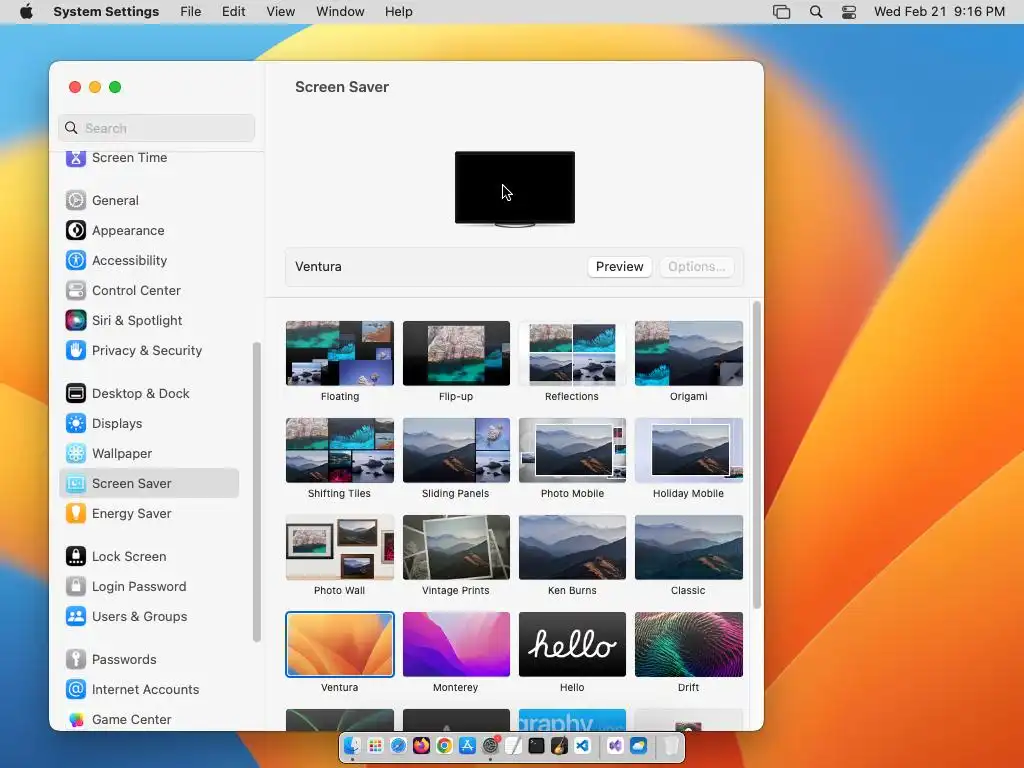Image resolution: width=1024 pixels, height=768 pixels.
Task: Click the screen saver list scrollbar
Action: pyautogui.click(x=756, y=455)
